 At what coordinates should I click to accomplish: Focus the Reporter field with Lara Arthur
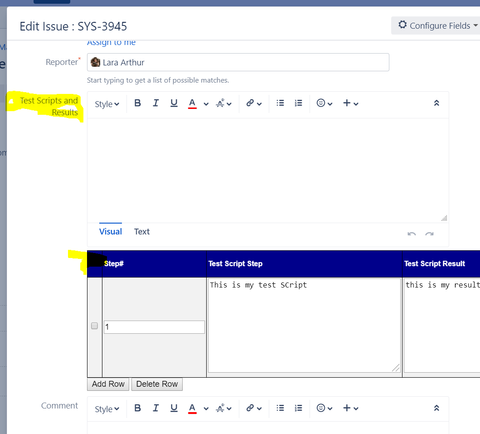coord(238,62)
